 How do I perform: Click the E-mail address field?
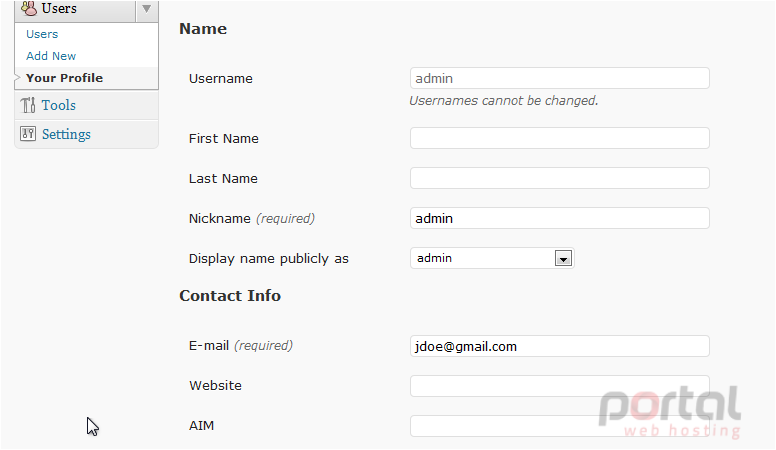point(560,346)
